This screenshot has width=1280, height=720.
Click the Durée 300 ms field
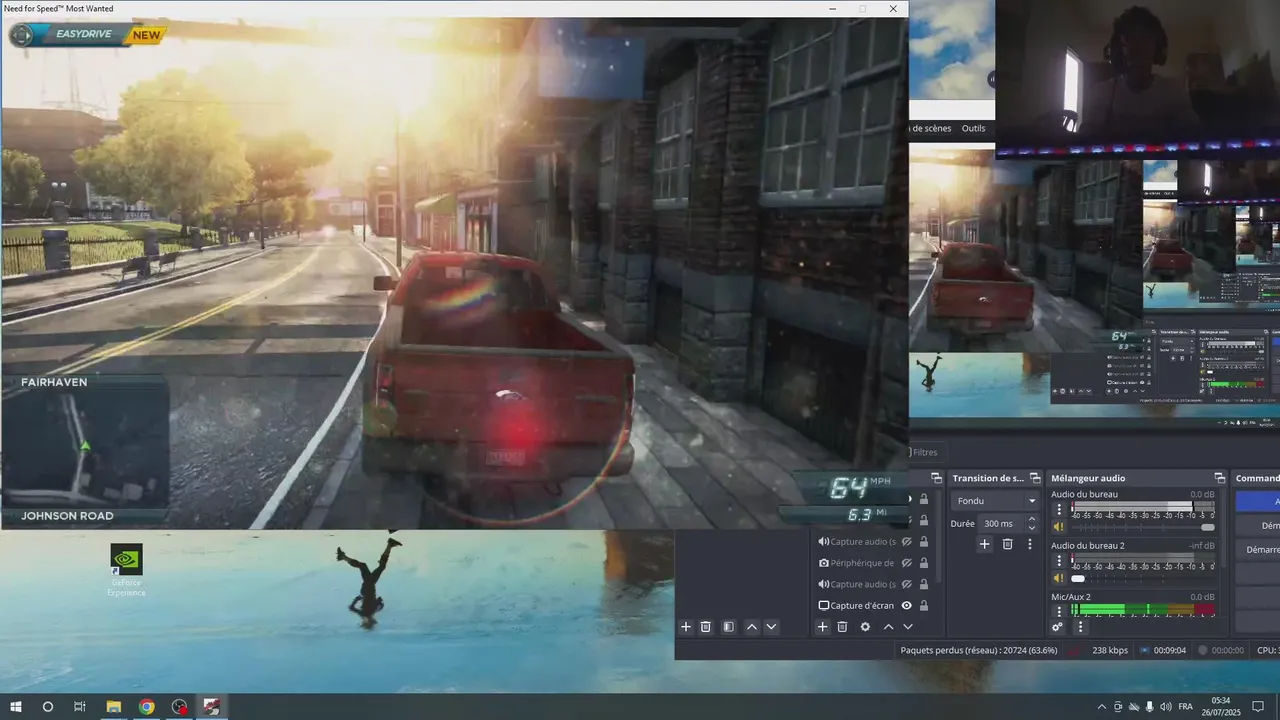coord(1001,523)
